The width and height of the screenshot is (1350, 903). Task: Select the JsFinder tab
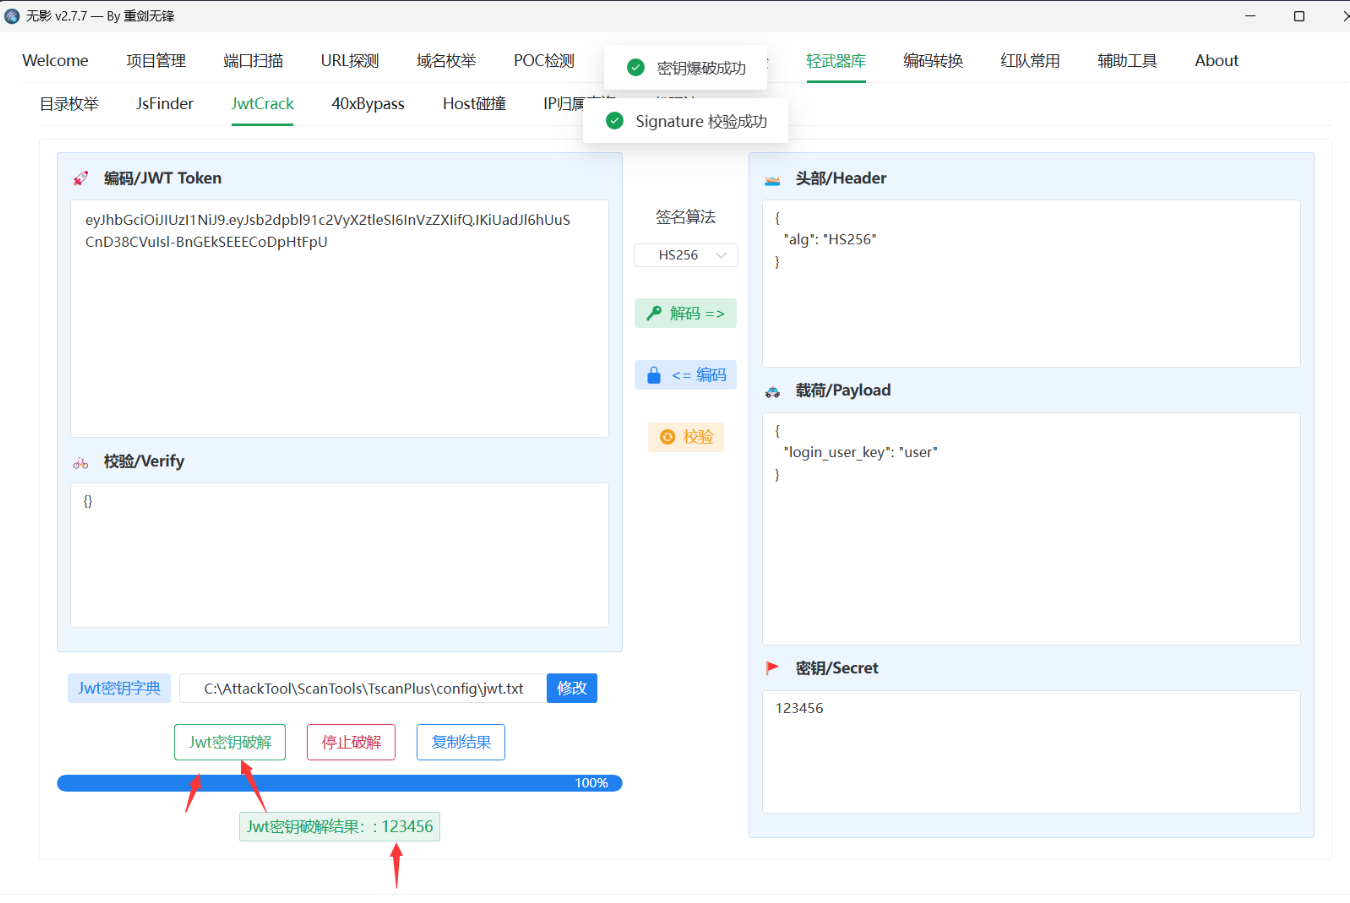(x=165, y=104)
